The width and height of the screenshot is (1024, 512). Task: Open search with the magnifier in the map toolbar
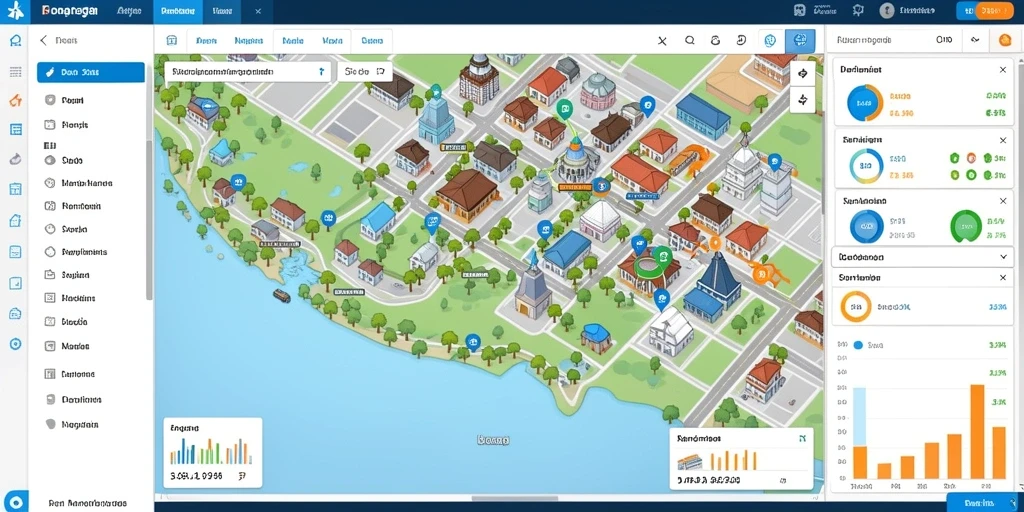[x=690, y=40]
